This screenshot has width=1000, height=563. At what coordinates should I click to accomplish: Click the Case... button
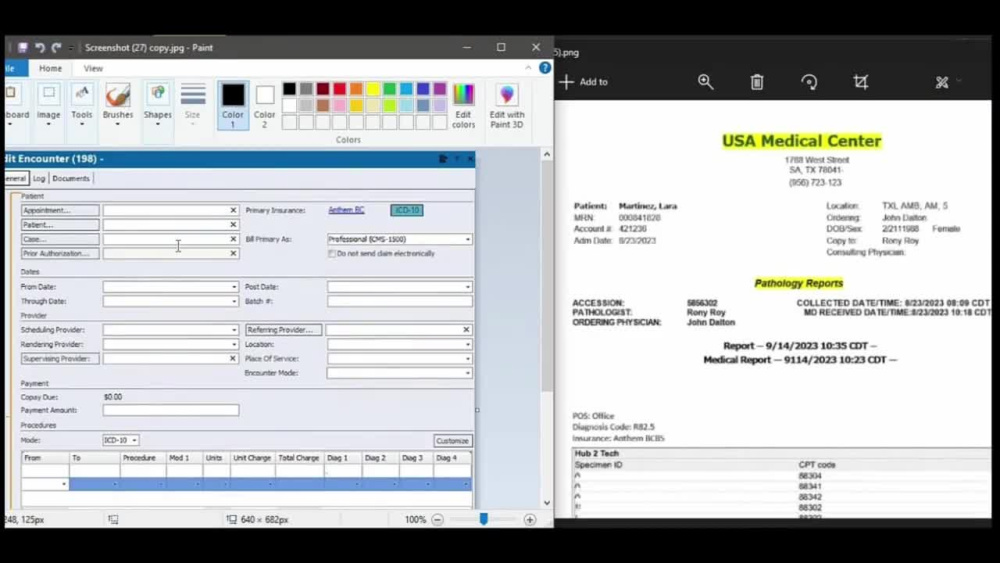pyautogui.click(x=60, y=239)
